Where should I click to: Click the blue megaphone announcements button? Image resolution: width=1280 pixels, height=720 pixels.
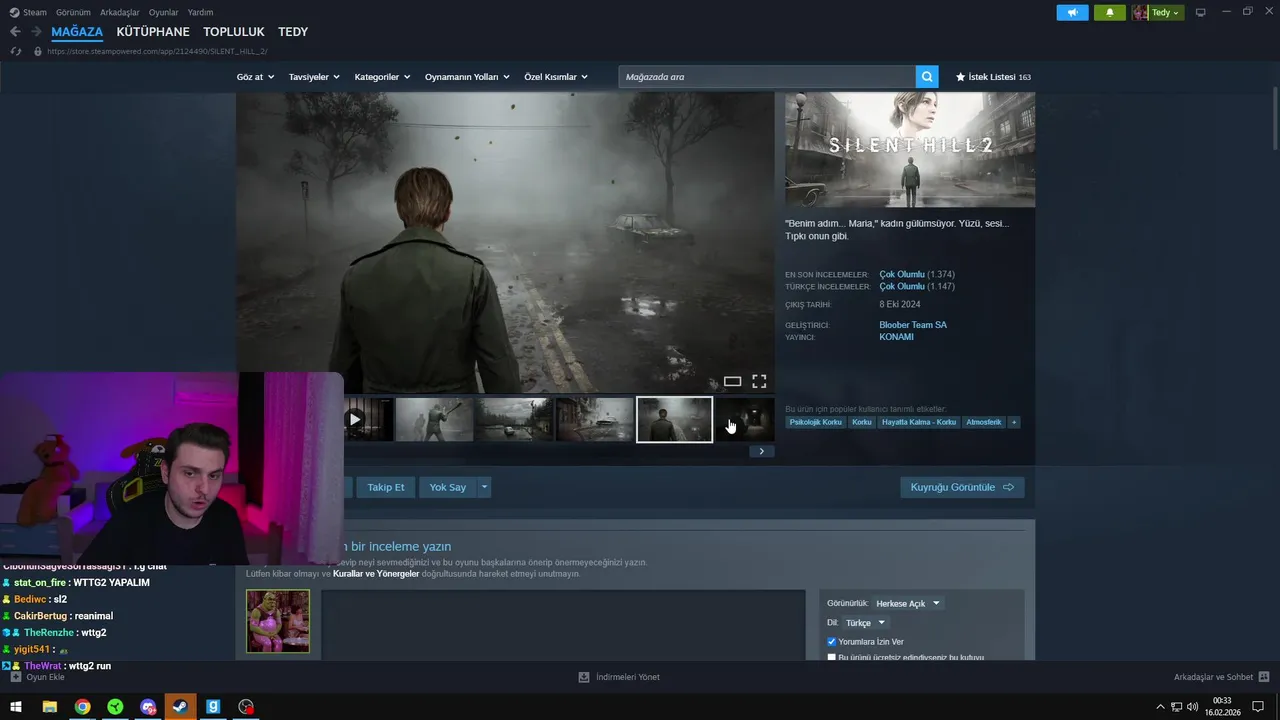(1072, 13)
